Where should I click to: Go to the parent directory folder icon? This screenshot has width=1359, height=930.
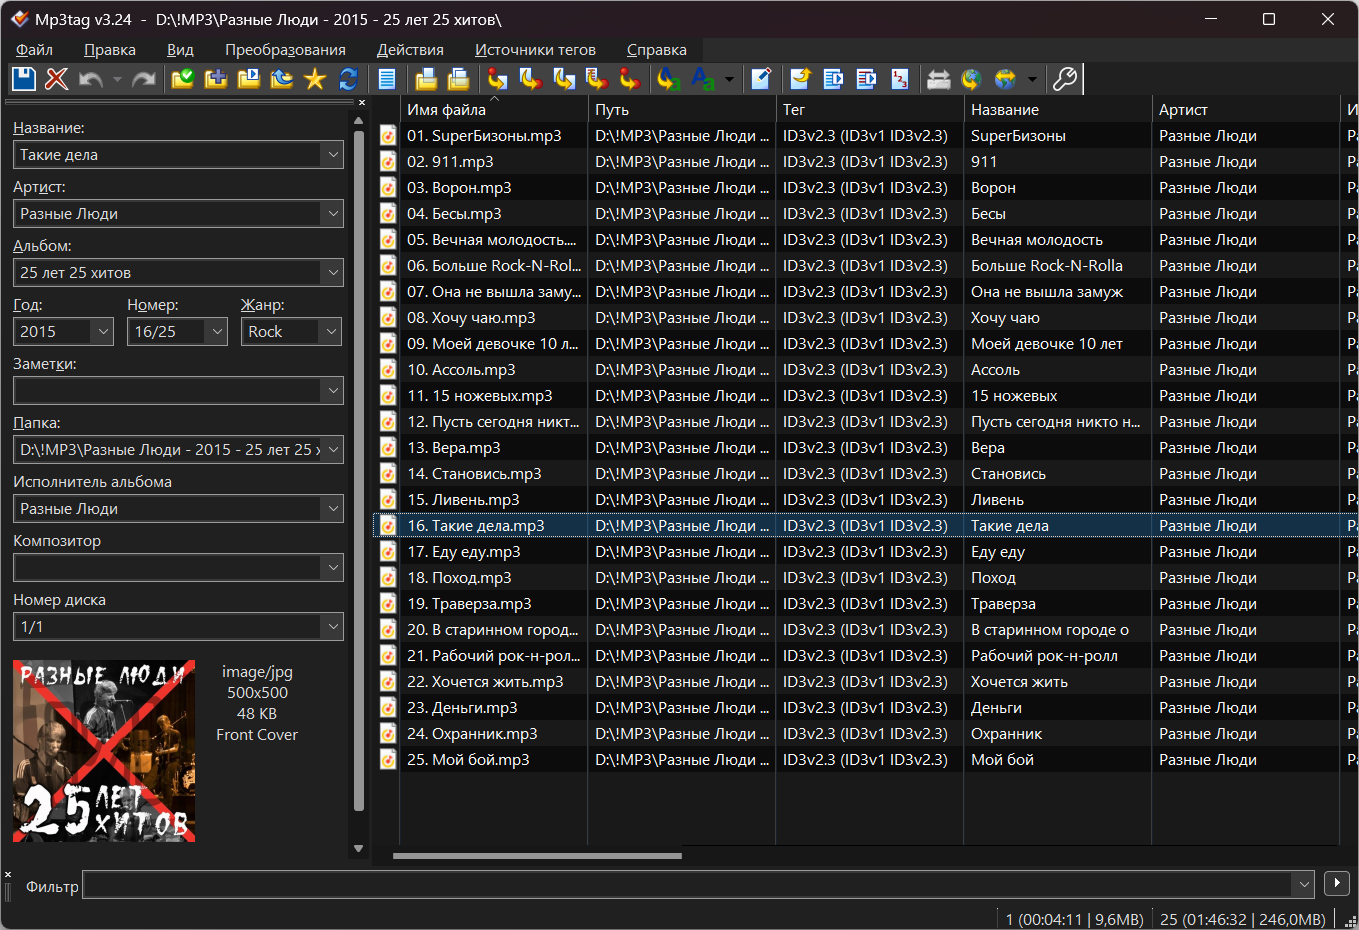(282, 79)
